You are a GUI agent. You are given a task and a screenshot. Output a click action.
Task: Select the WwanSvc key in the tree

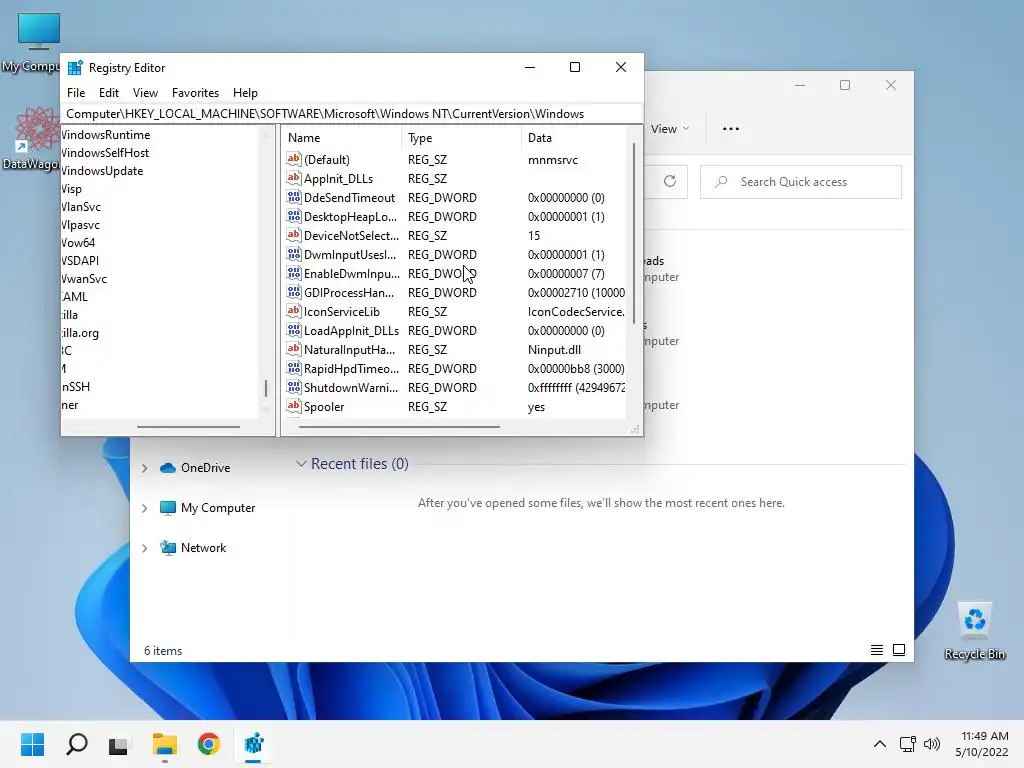pyautogui.click(x=84, y=278)
